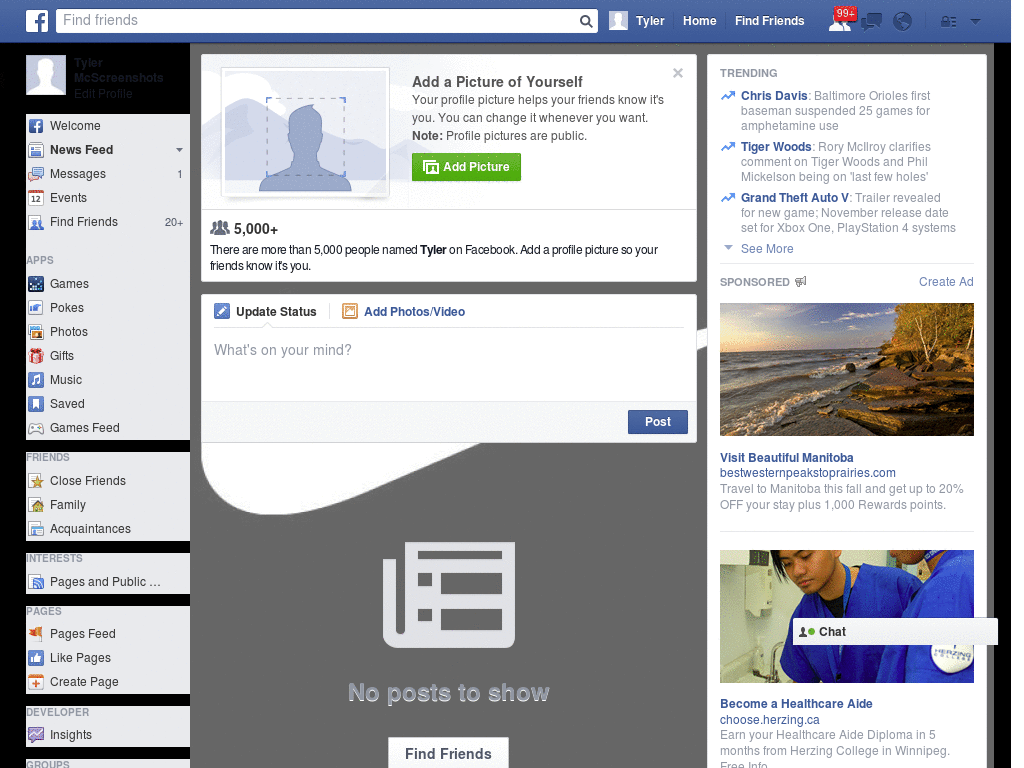Click the Pages and Public feed icon
Viewport: 1024px width, 768px height.
(x=36, y=582)
